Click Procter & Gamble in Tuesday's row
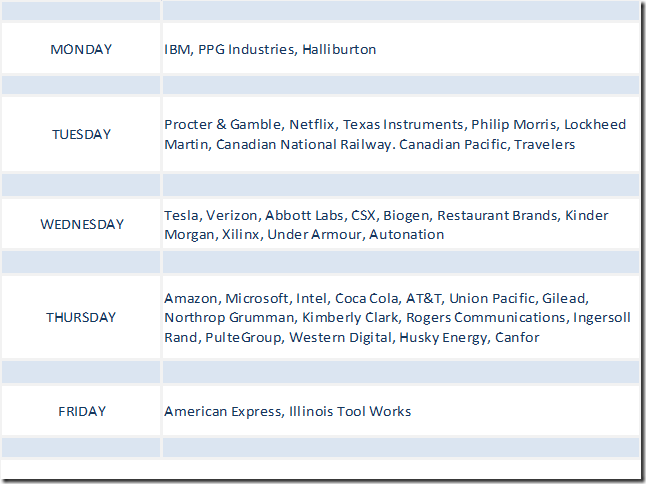The image size is (646, 484). [x=222, y=125]
